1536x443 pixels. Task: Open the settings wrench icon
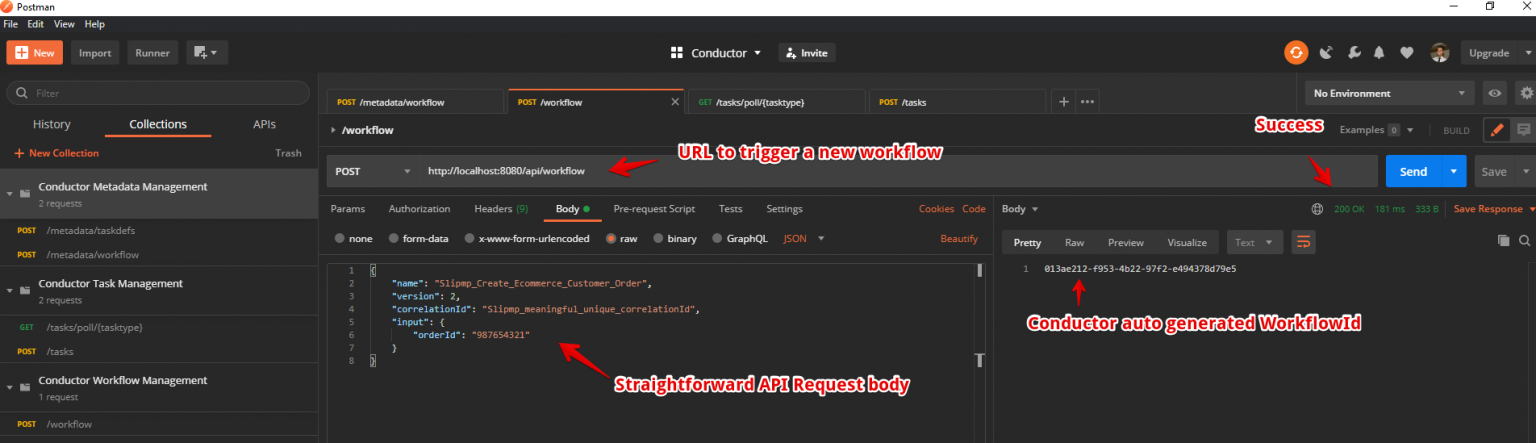[x=1354, y=53]
